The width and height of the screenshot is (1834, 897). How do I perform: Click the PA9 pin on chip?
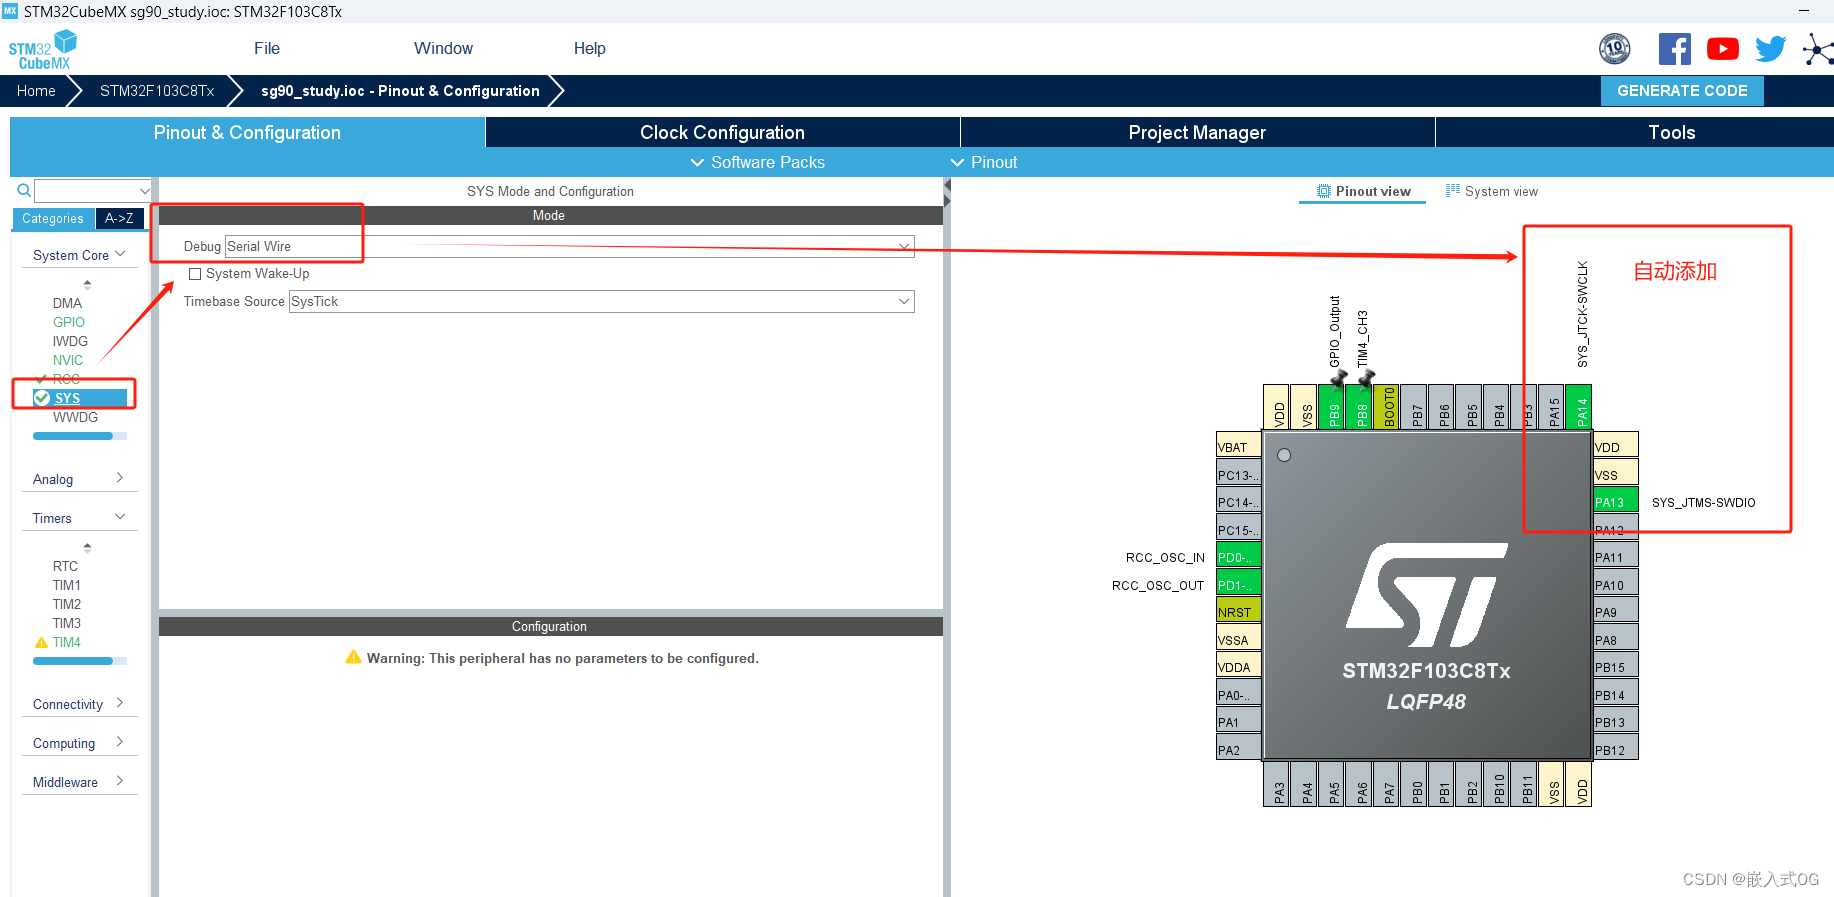coord(1616,612)
